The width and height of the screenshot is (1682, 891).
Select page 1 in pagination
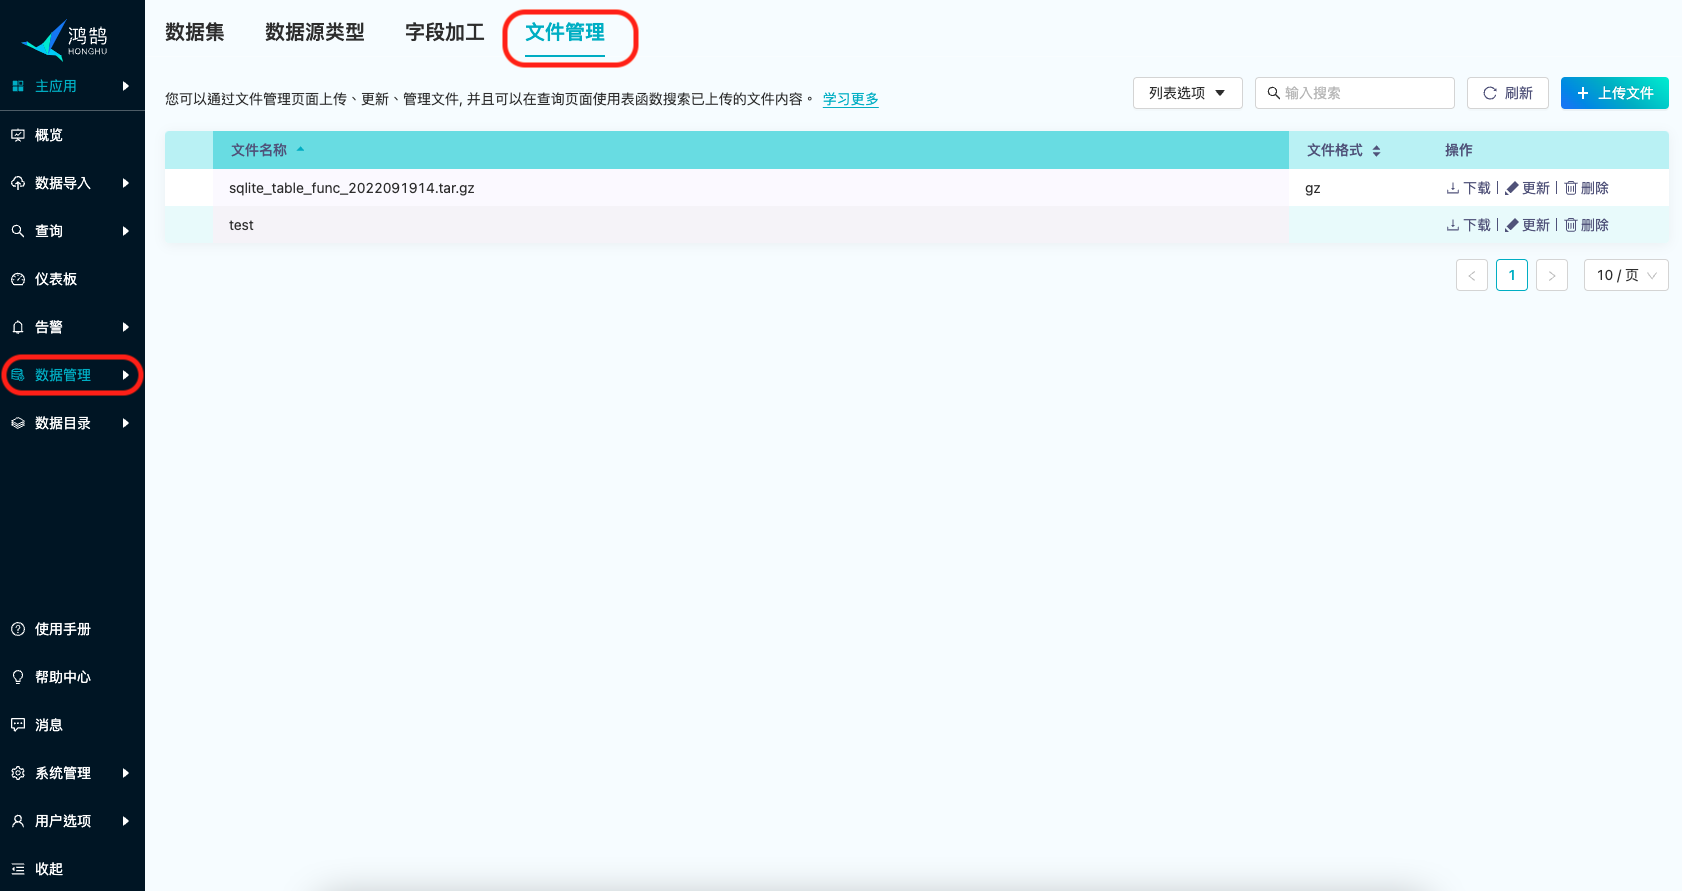1512,275
